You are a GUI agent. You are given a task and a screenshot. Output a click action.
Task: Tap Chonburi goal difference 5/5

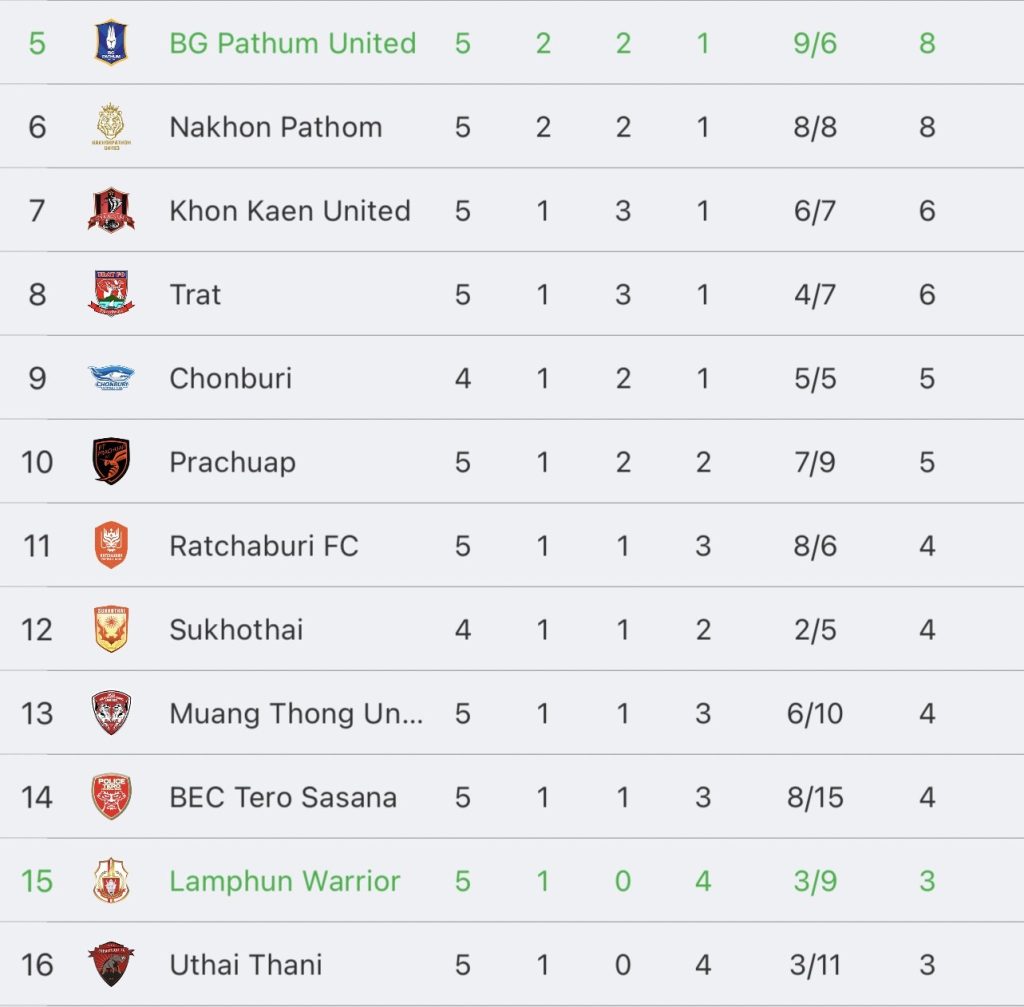[815, 378]
